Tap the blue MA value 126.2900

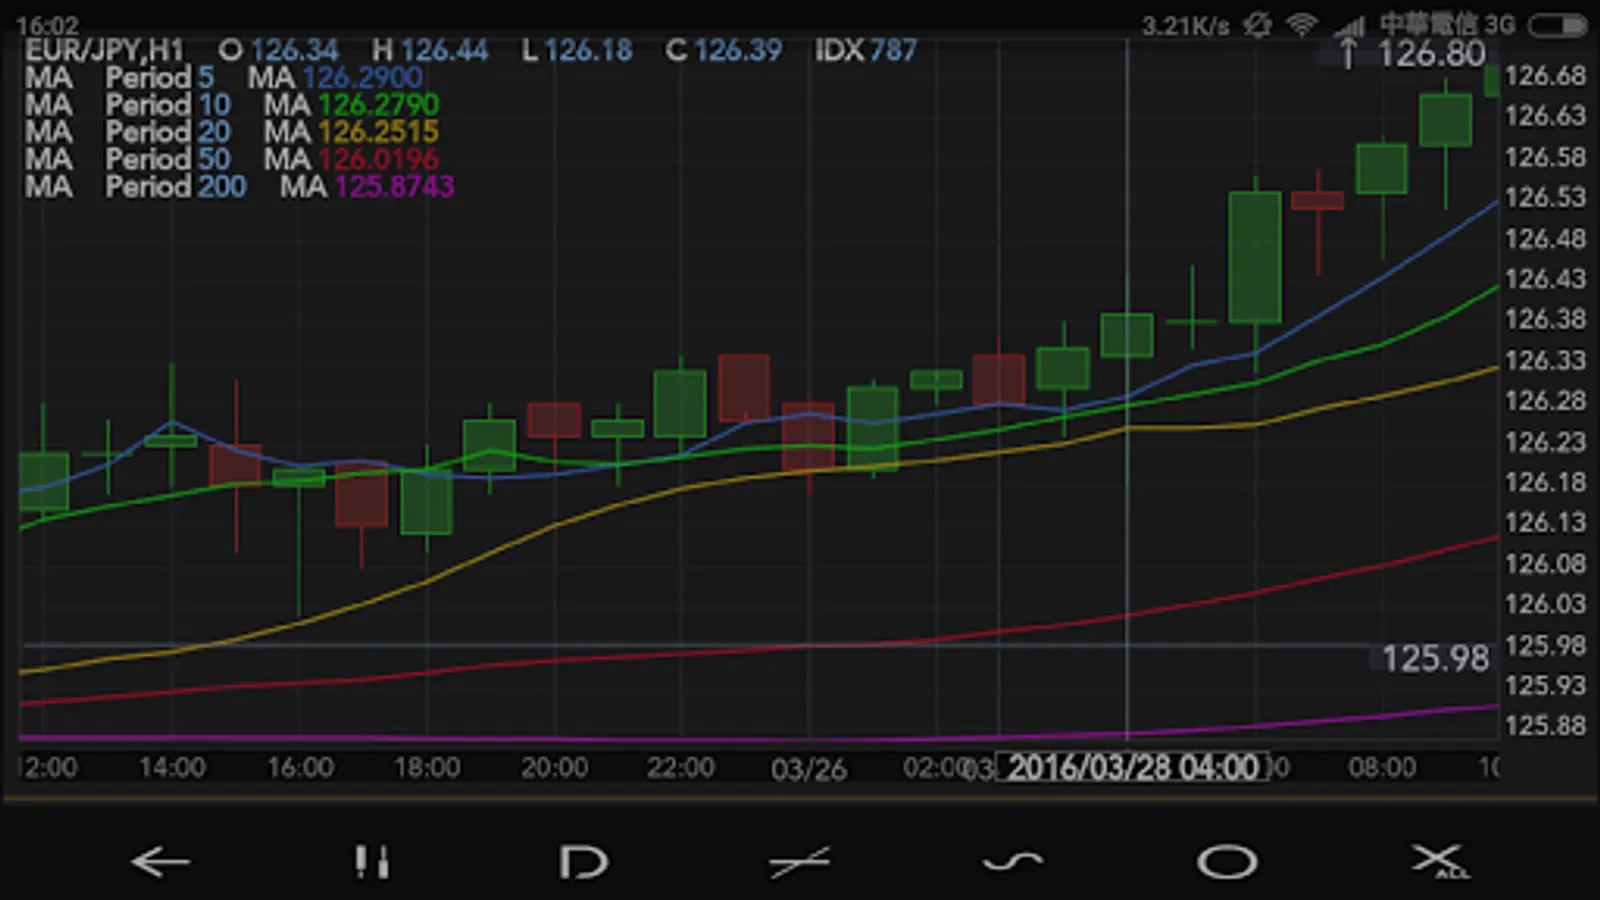coord(362,77)
